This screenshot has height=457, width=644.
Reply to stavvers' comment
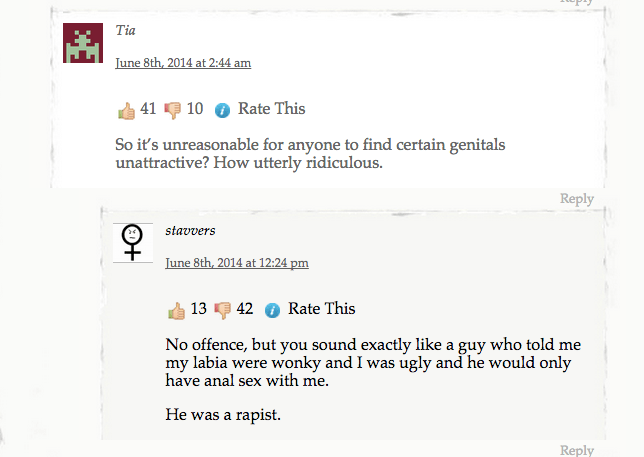point(576,450)
